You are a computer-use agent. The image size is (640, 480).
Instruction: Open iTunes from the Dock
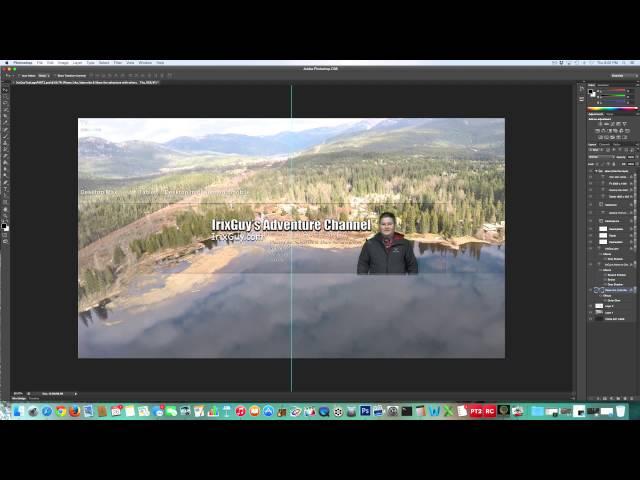coord(240,411)
